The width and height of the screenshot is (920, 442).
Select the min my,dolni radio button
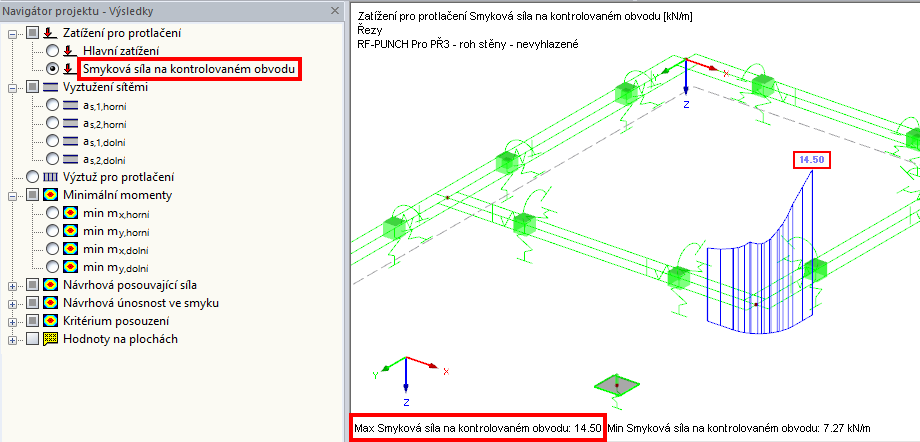53,266
